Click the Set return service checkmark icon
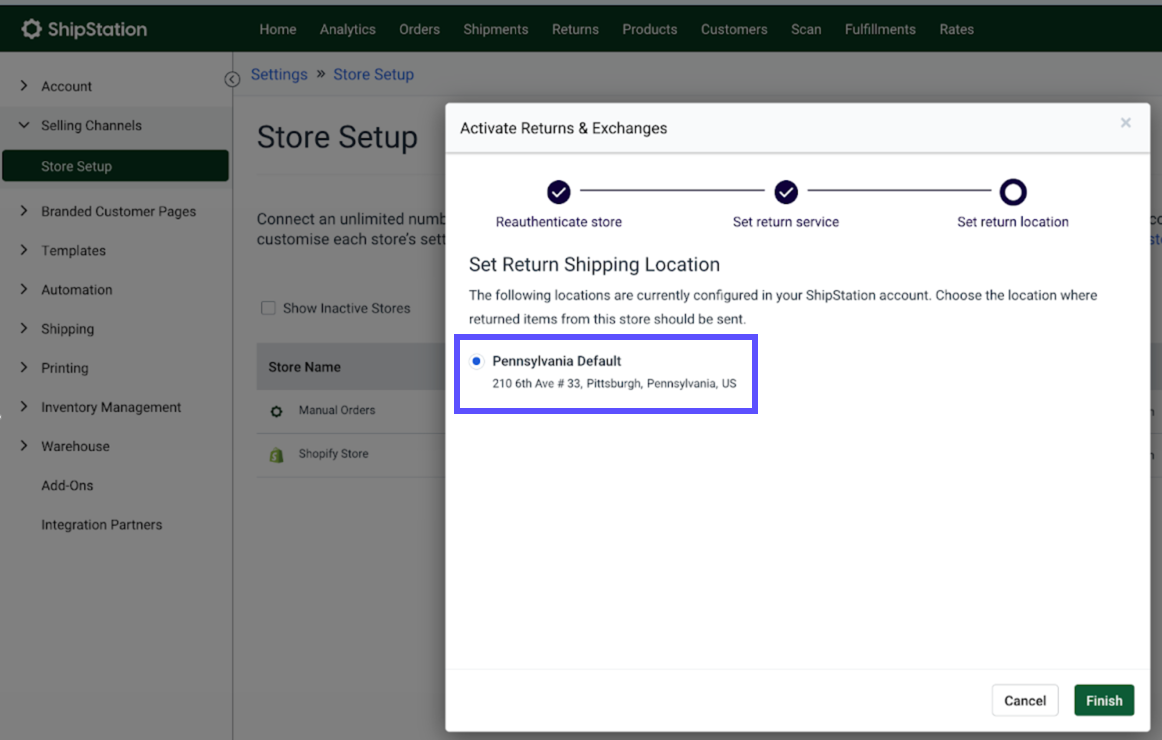Screen dimensions: 1162x740 click(786, 192)
